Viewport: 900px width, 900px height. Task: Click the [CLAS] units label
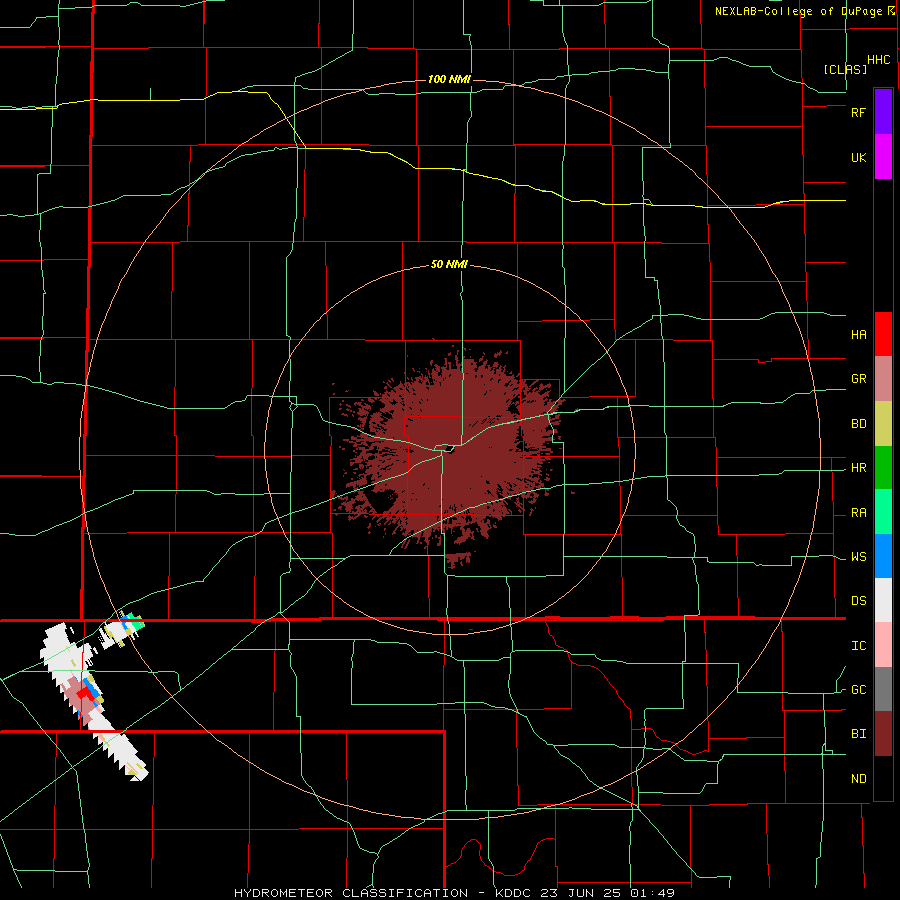click(845, 69)
